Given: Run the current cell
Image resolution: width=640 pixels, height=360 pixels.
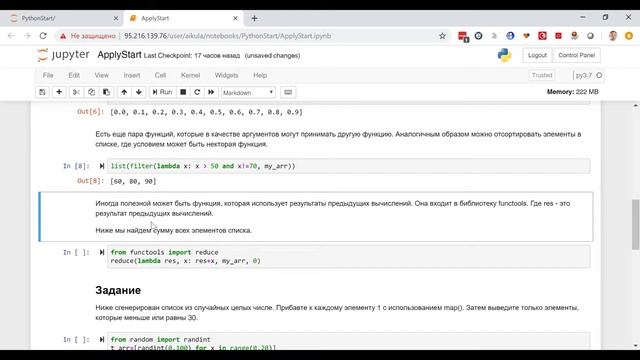Looking at the screenshot, I should [x=162, y=92].
